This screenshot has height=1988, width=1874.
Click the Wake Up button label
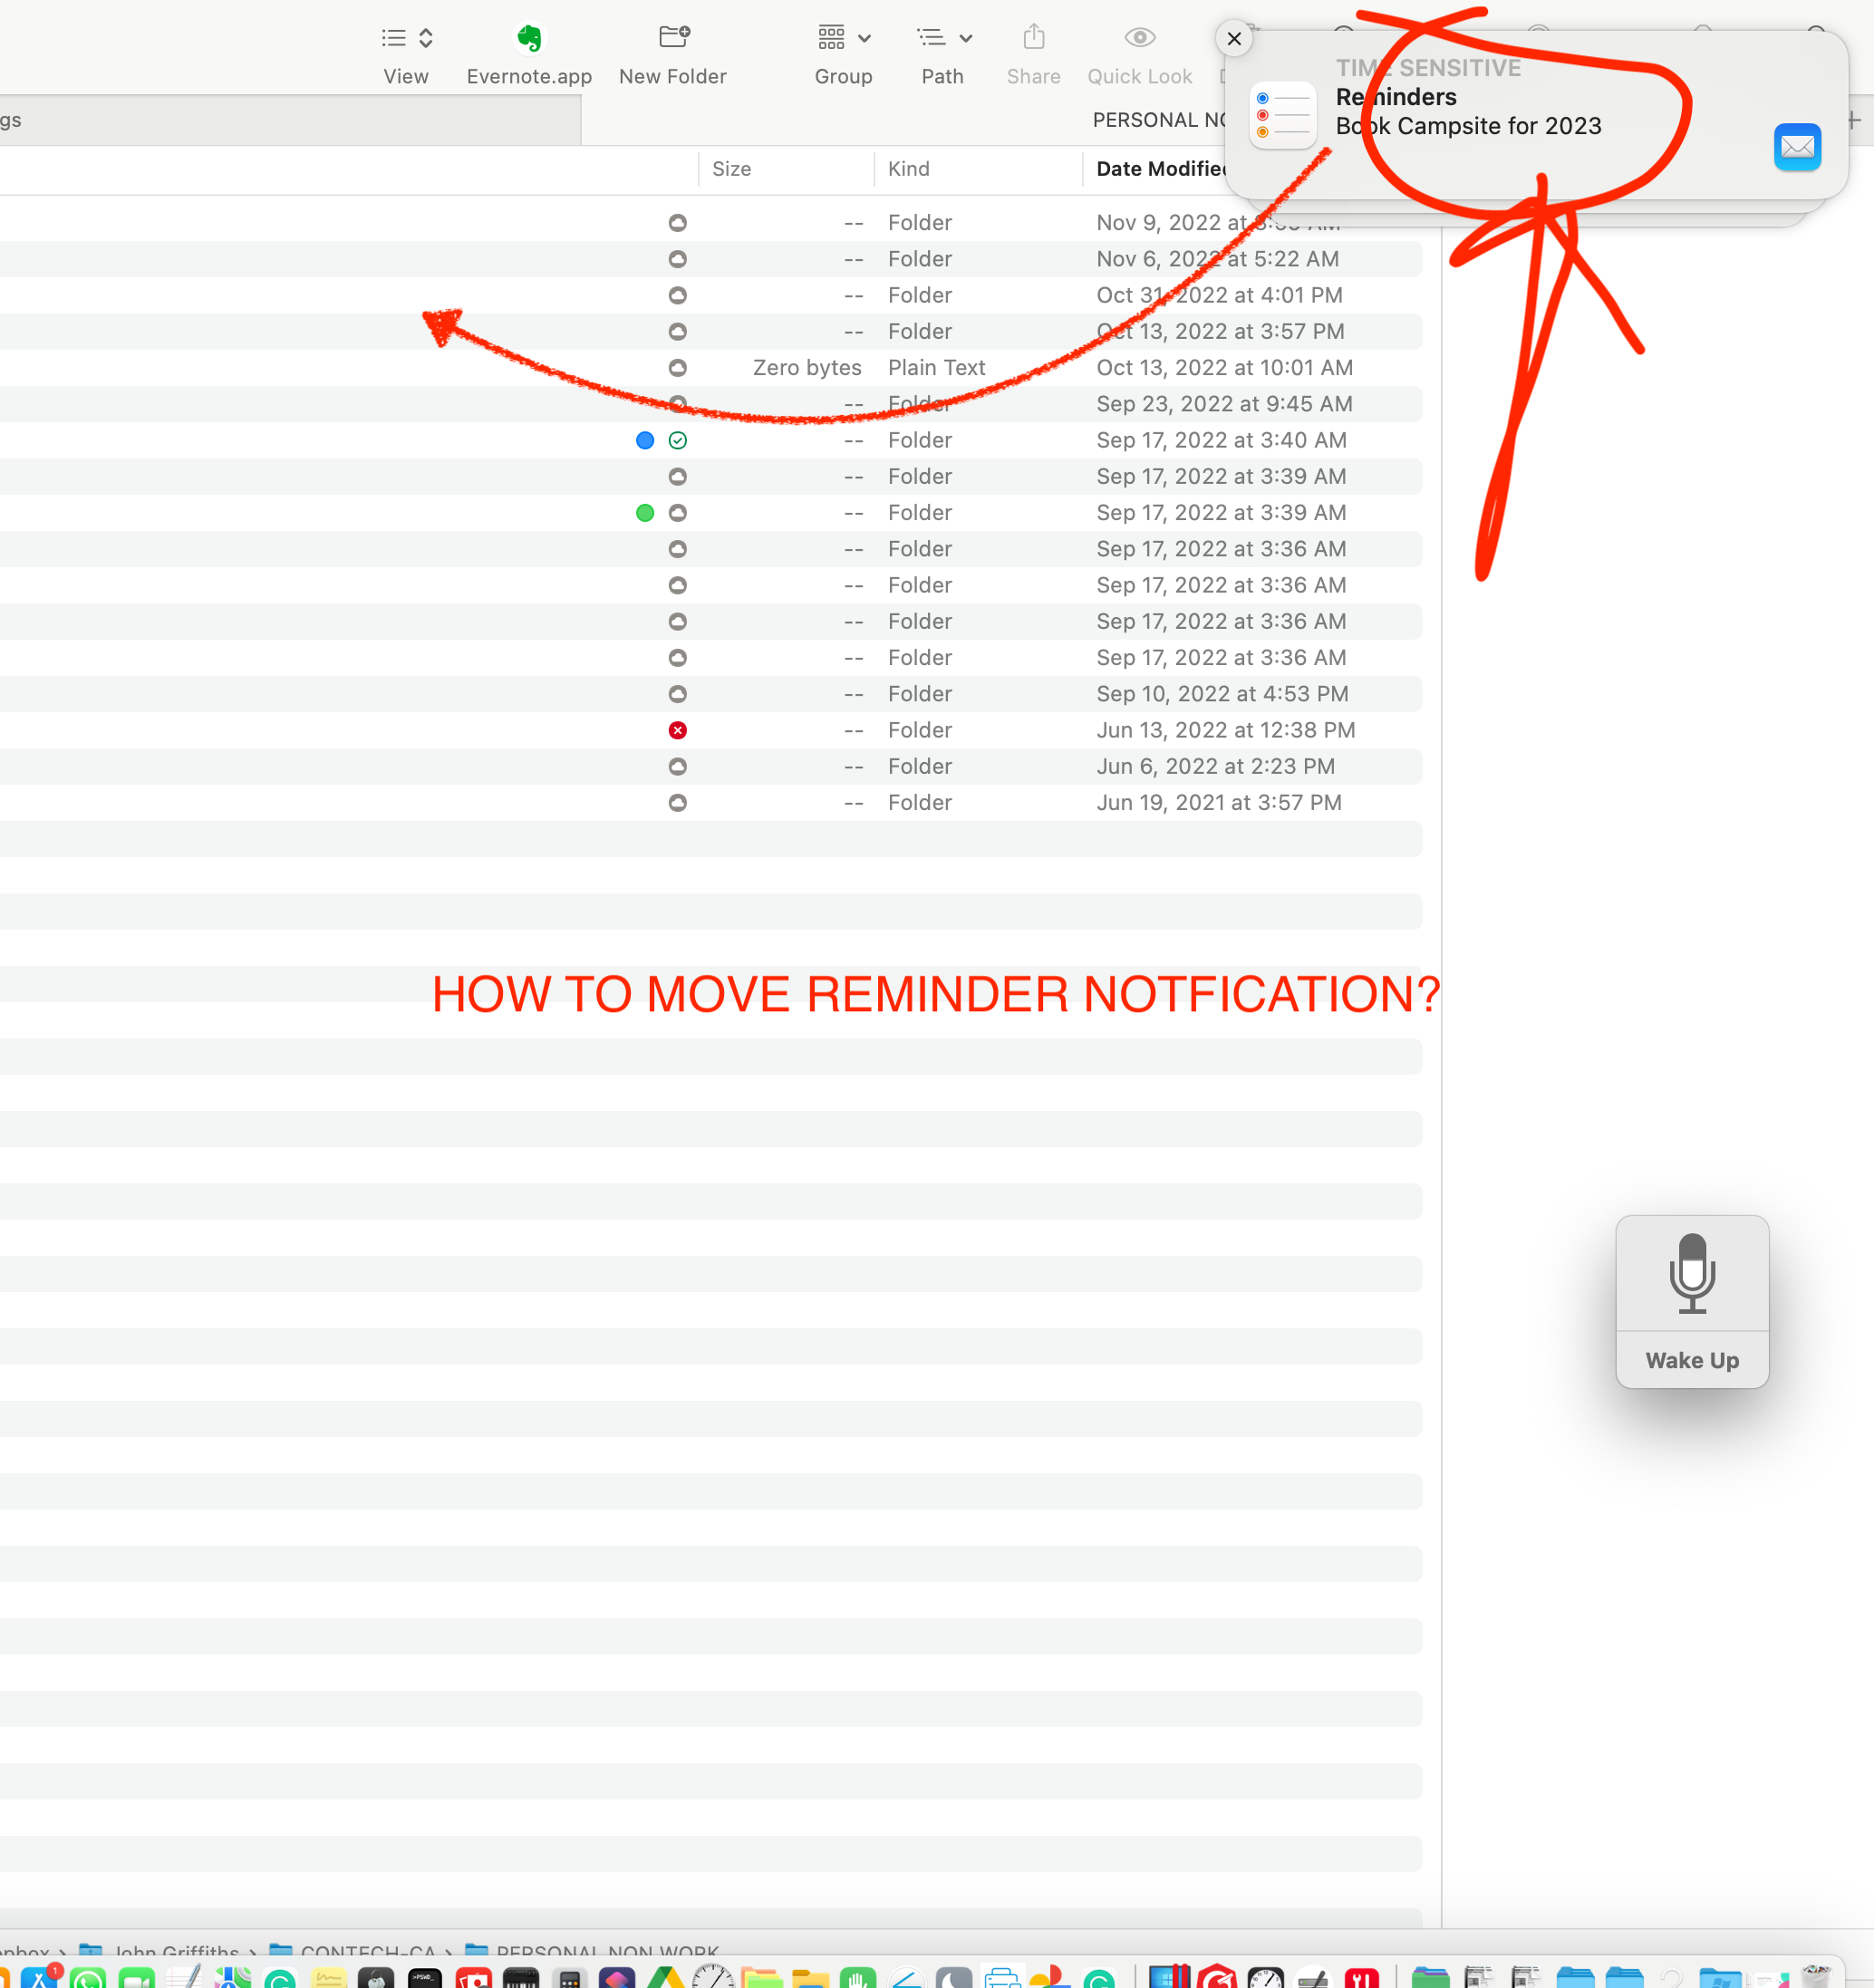1691,1360
